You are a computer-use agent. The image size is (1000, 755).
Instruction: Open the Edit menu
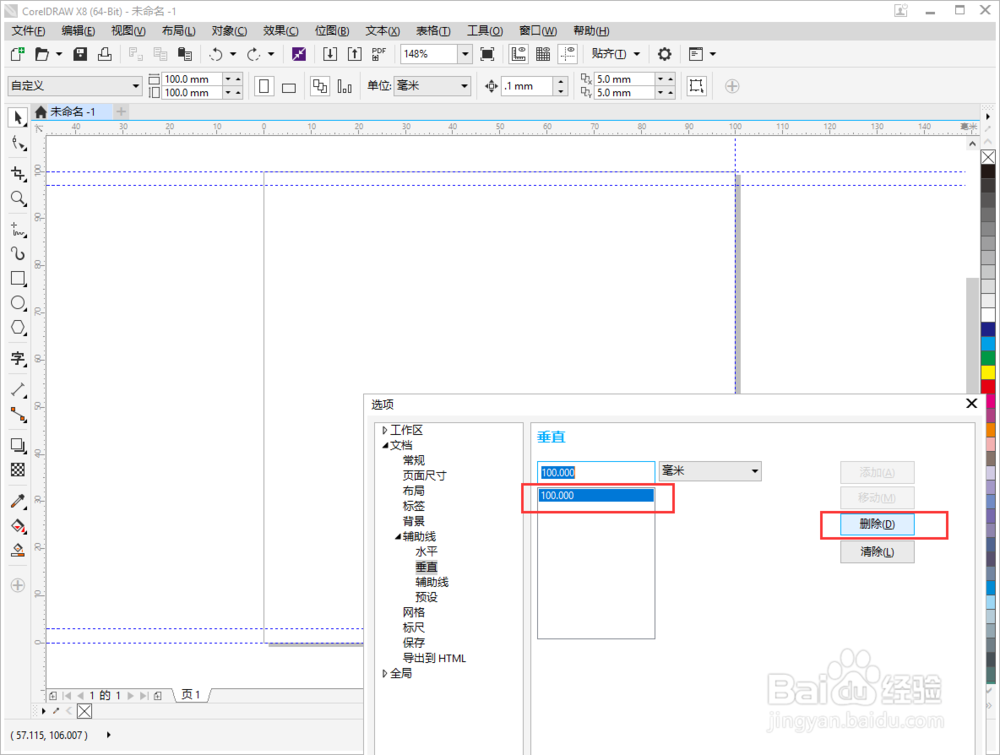click(78, 31)
